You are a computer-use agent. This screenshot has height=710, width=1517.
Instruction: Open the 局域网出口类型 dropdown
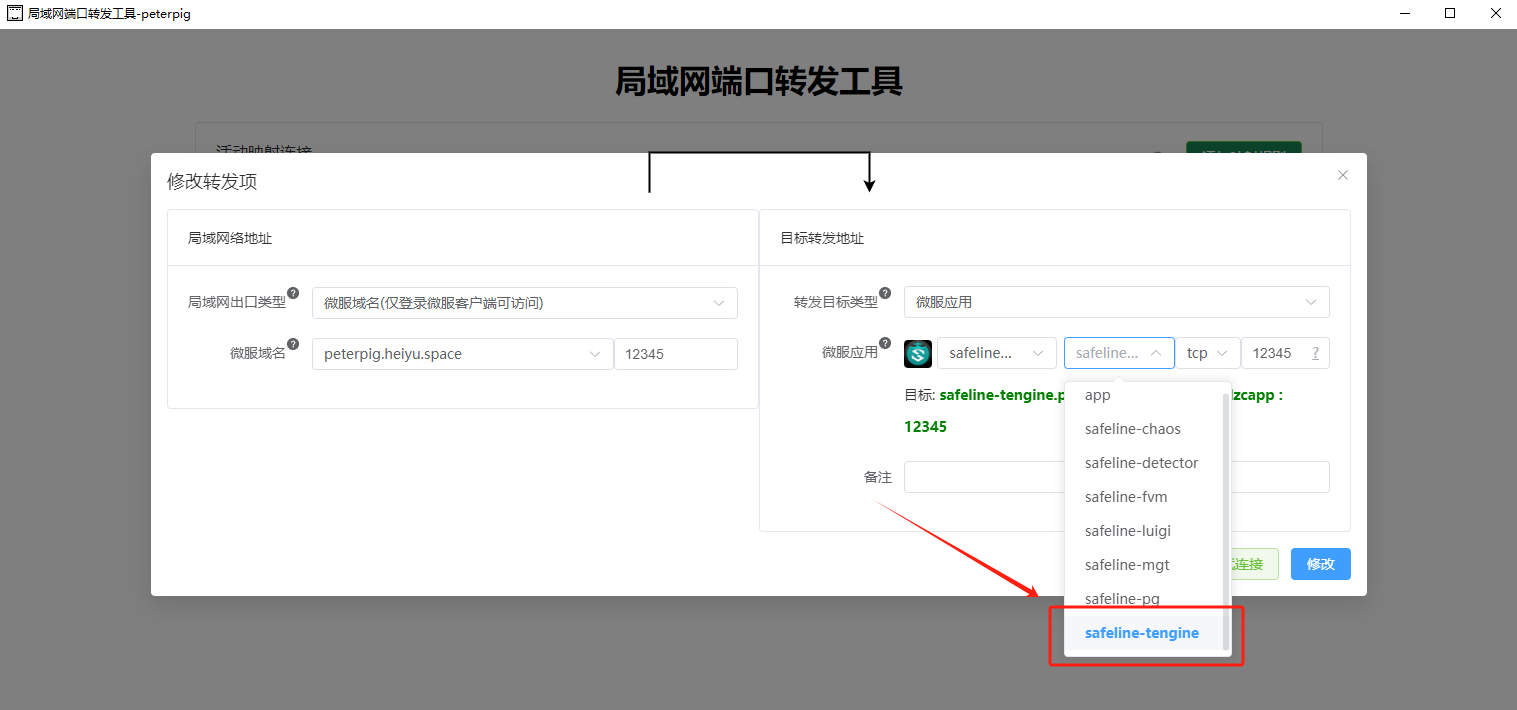pos(525,303)
